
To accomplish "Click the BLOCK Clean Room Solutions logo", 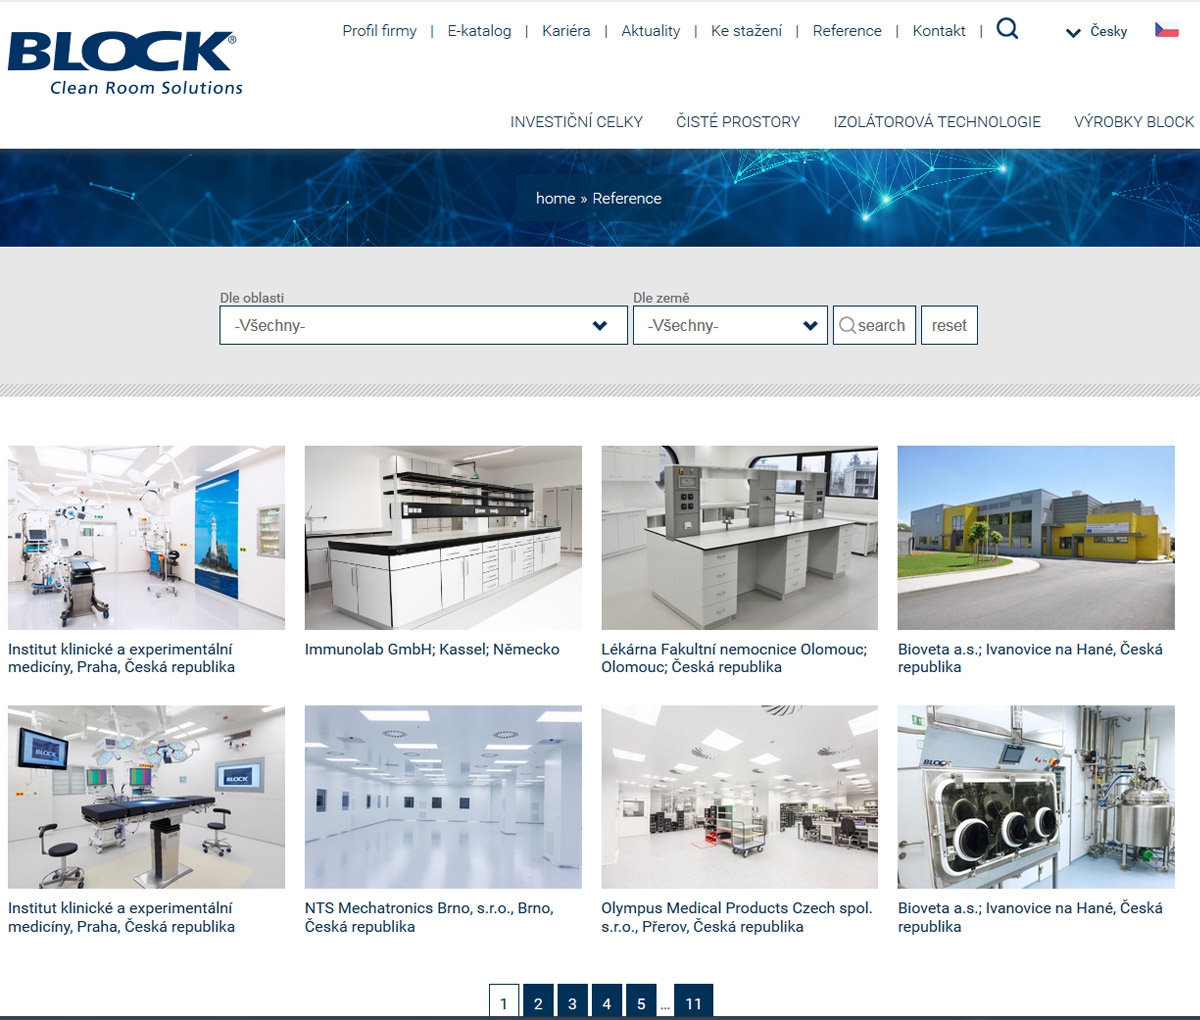I will pyautogui.click(x=125, y=64).
